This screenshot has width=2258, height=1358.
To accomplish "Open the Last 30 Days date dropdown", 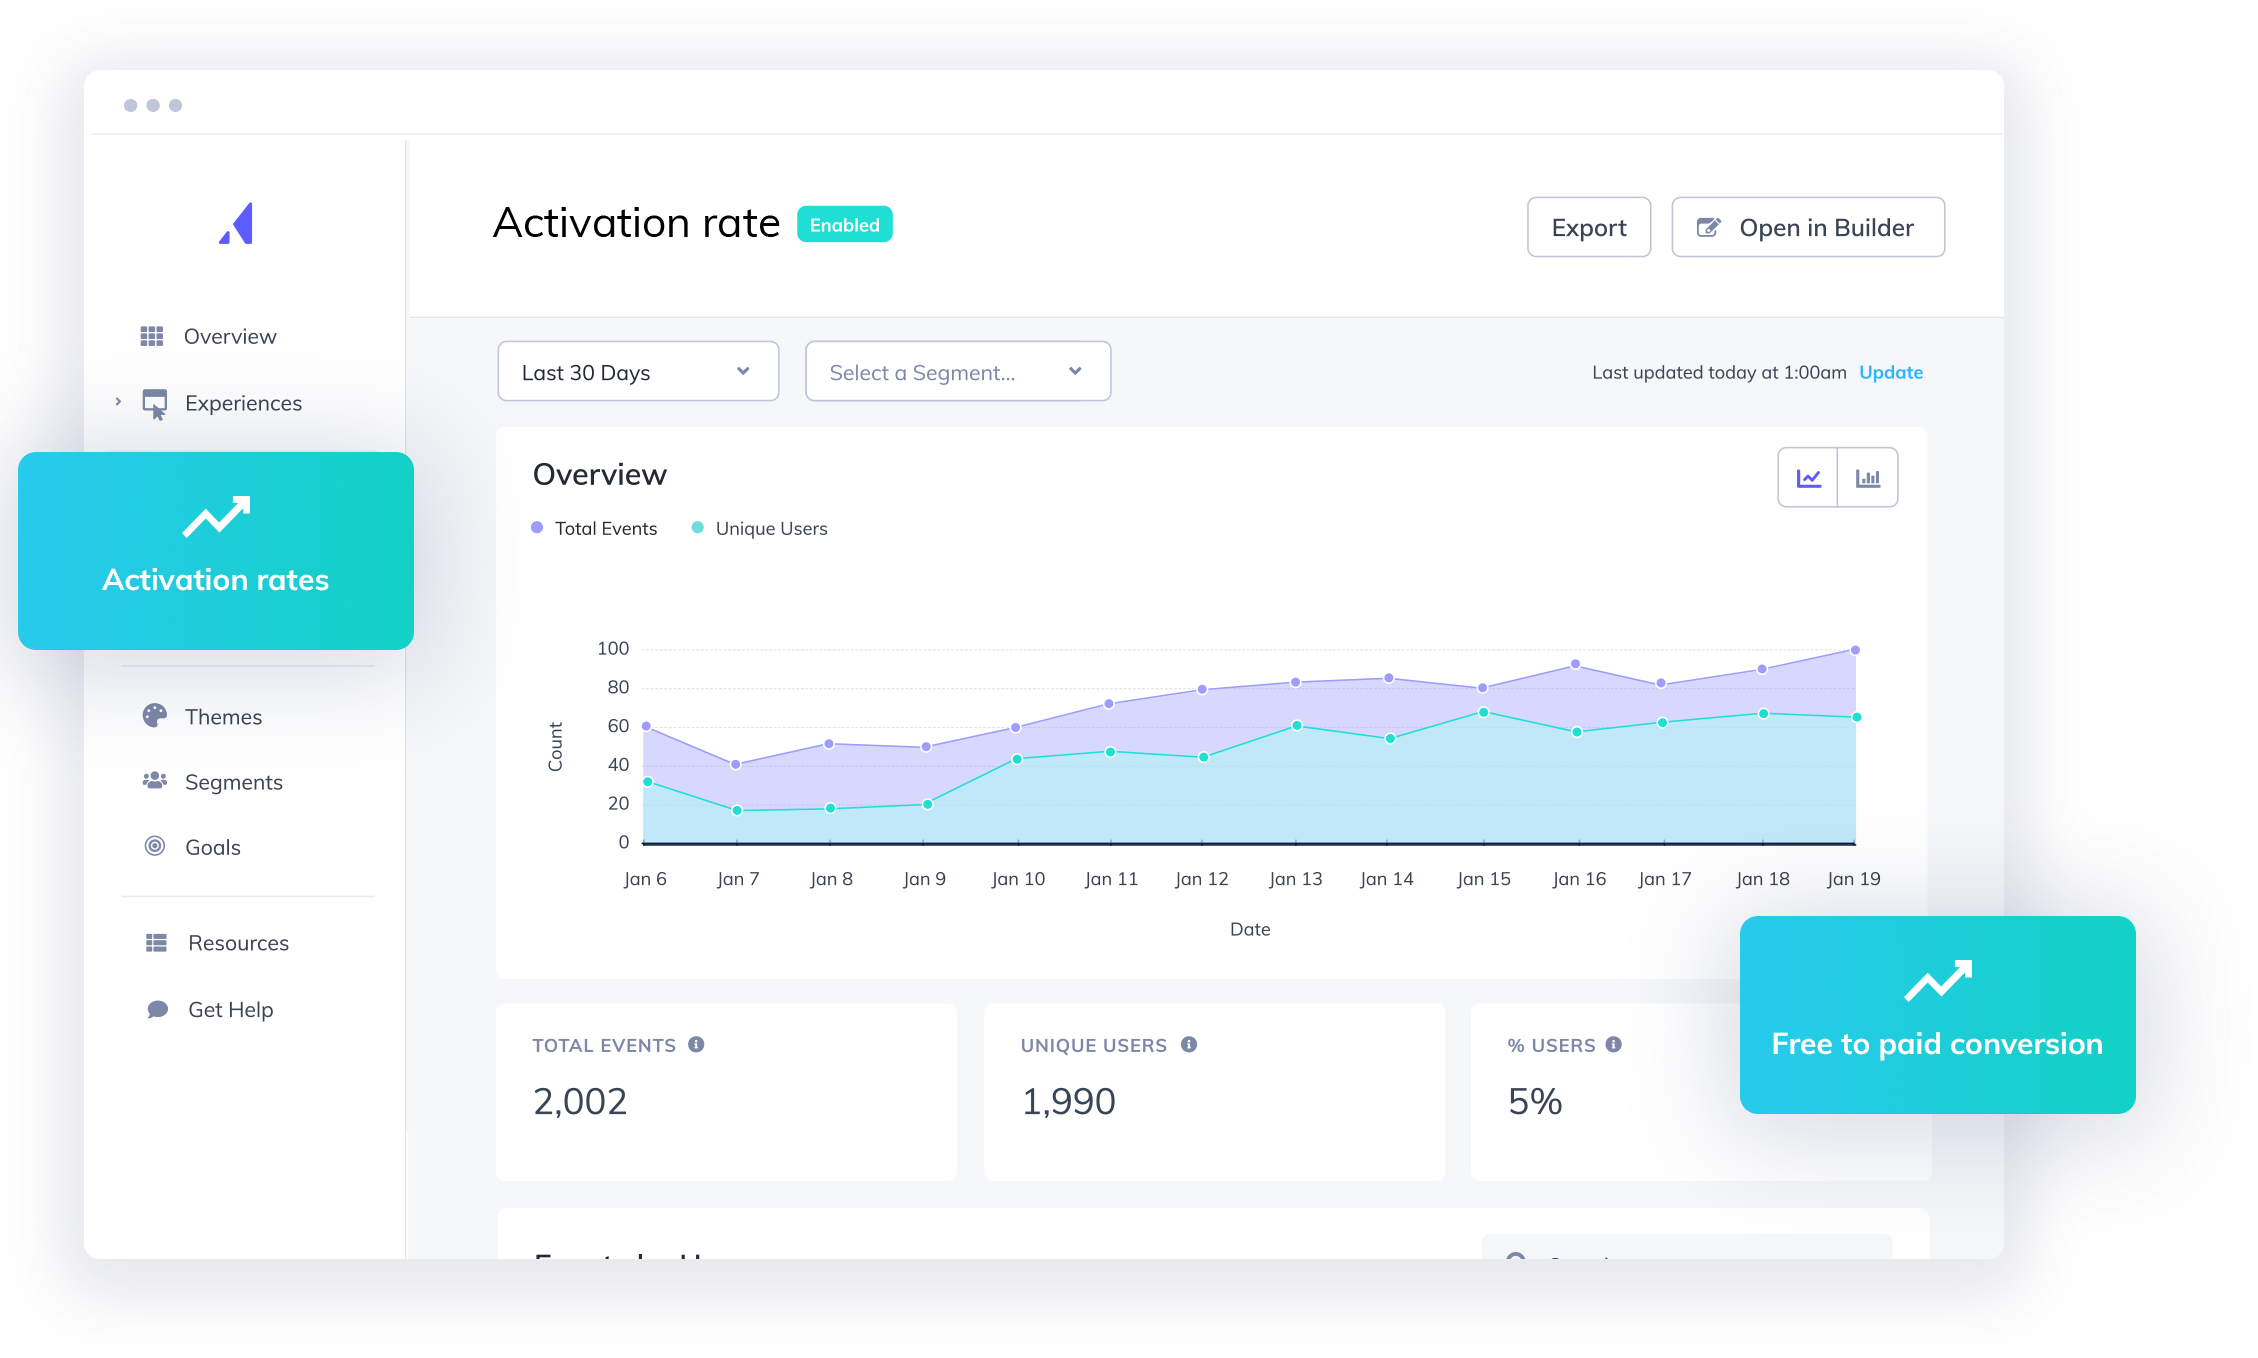I will 638,372.
